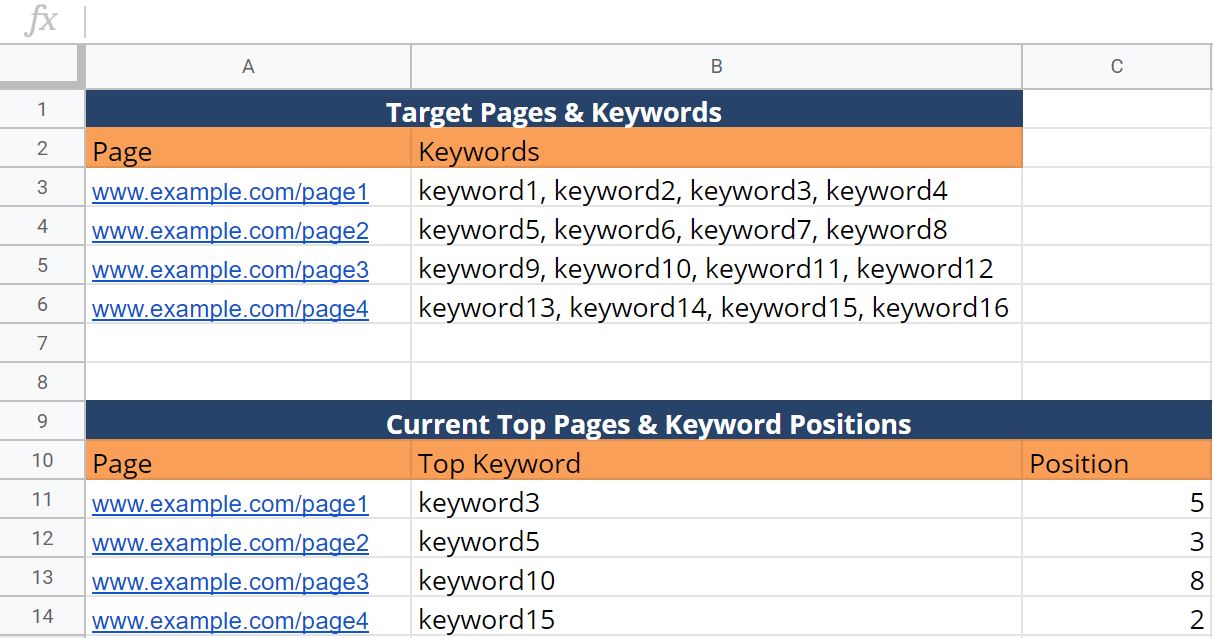
Task: Select cell listing keyword9 through keyword12
Action: (x=716, y=266)
